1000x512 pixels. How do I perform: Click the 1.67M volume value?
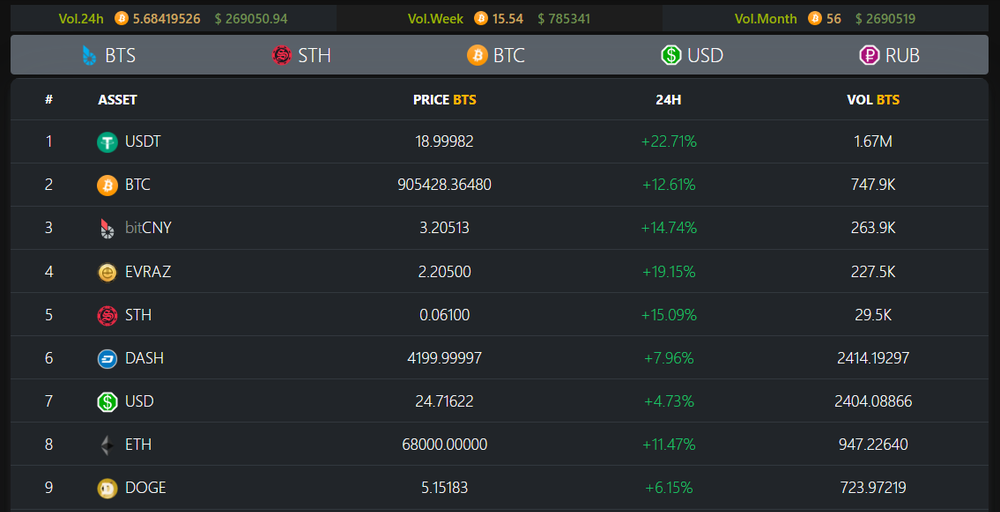tap(873, 142)
